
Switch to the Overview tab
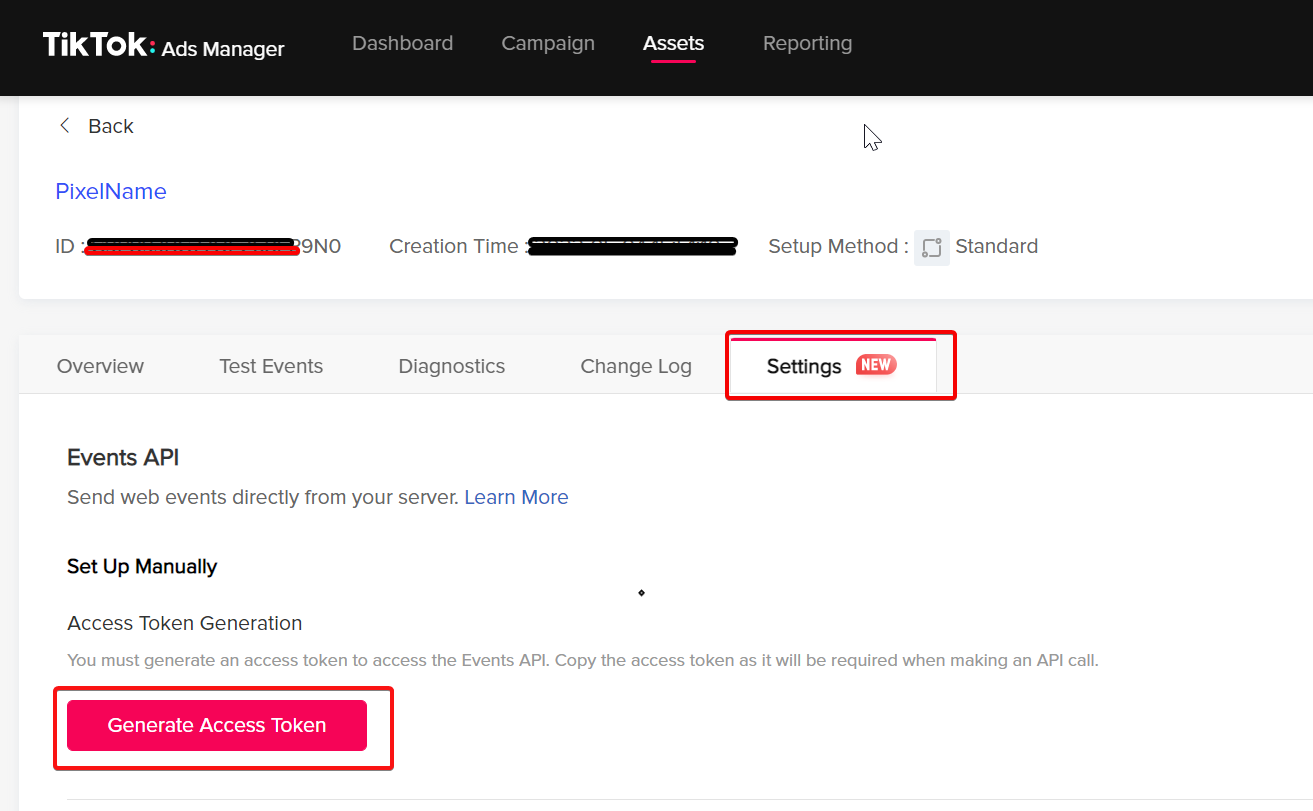(100, 366)
